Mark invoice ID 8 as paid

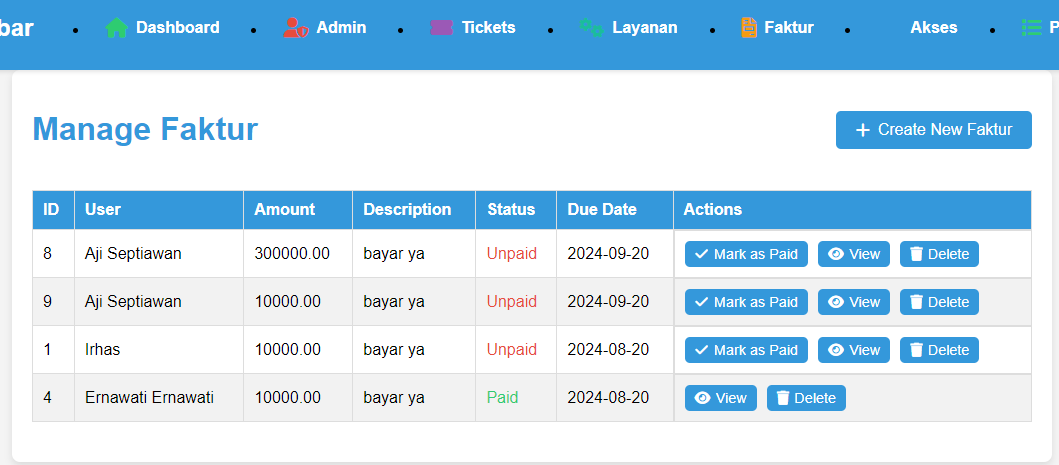click(746, 254)
